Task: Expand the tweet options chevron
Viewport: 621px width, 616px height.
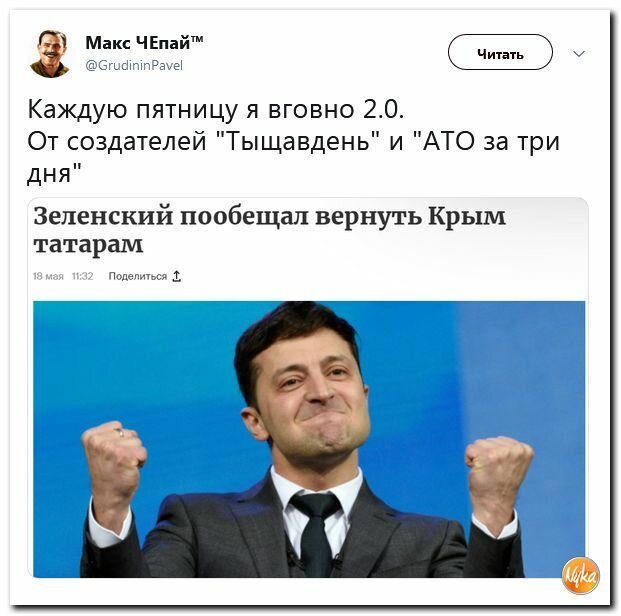Action: (579, 53)
